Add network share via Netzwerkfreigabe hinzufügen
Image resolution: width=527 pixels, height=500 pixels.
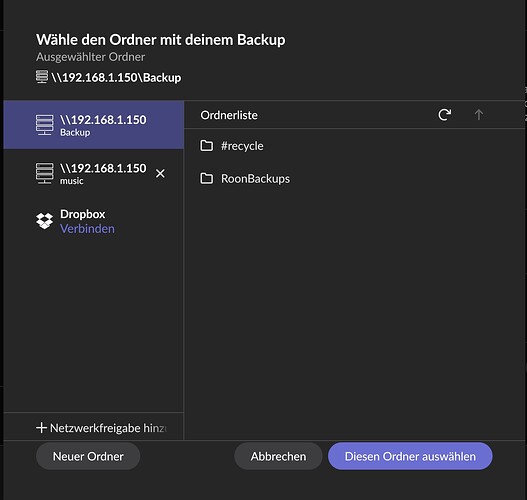pos(101,428)
